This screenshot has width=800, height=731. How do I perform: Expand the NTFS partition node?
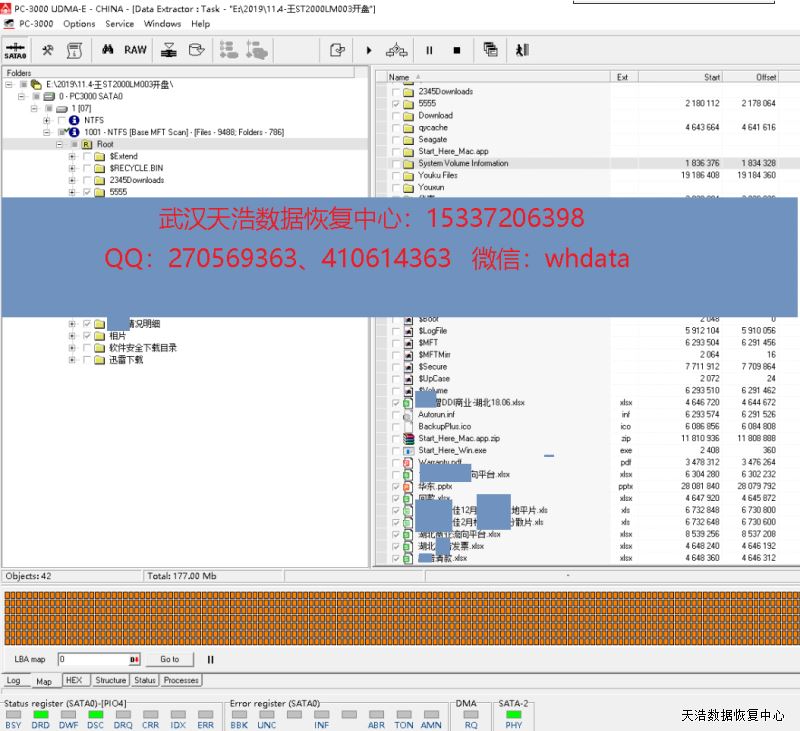(47, 120)
